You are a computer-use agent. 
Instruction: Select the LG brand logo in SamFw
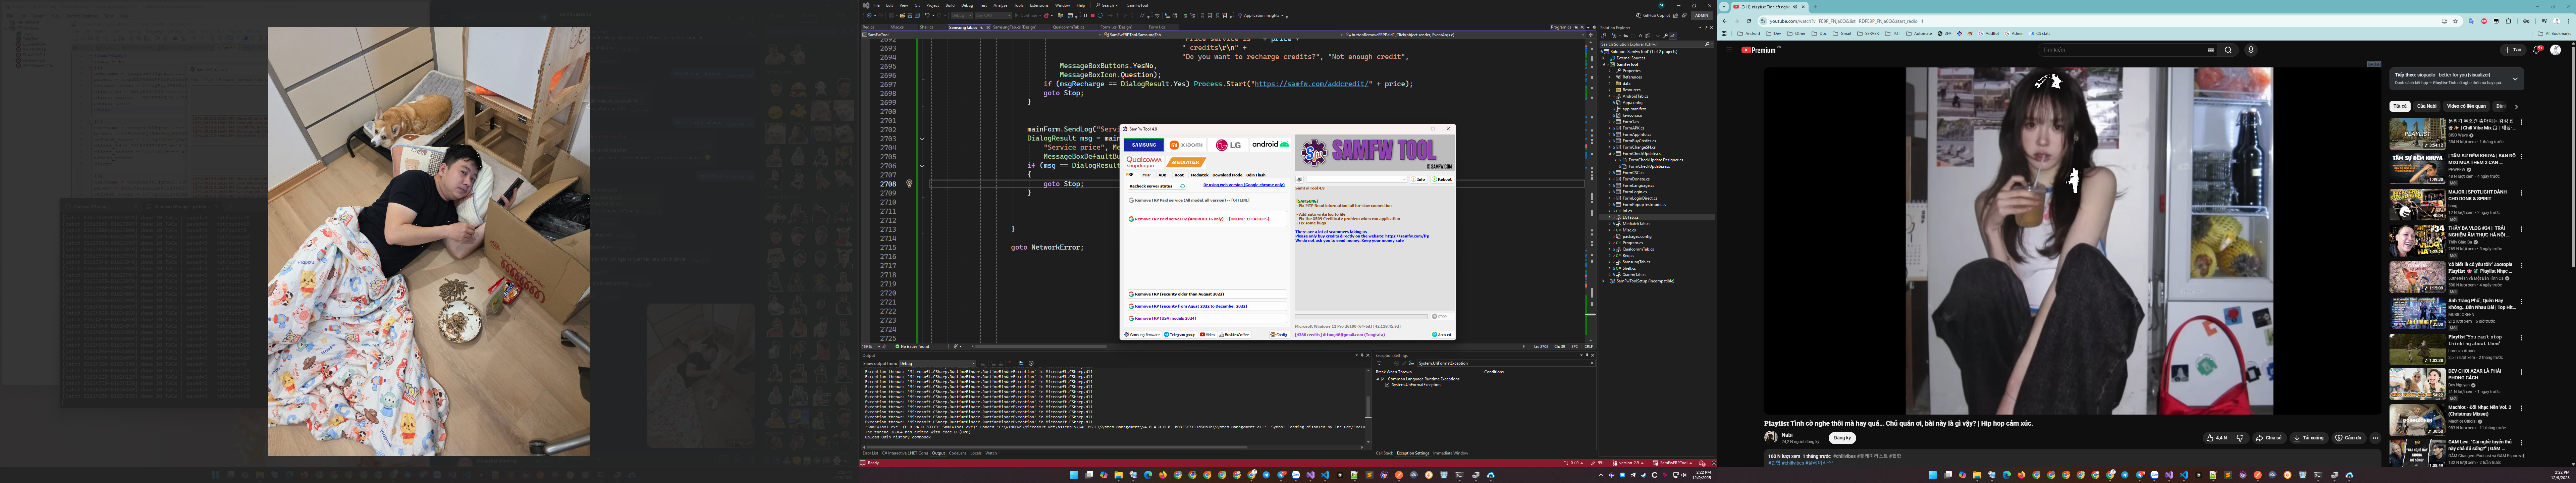coord(1228,145)
